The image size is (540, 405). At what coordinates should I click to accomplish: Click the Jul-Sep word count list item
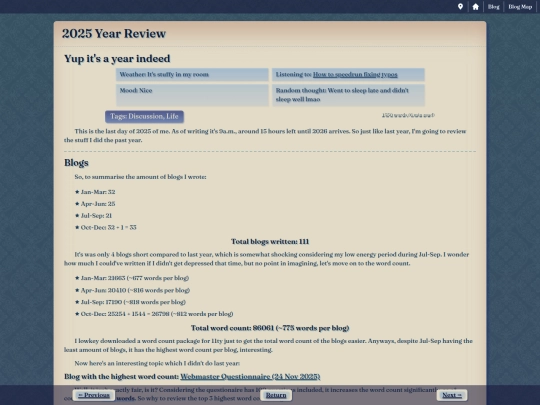click(x=130, y=302)
